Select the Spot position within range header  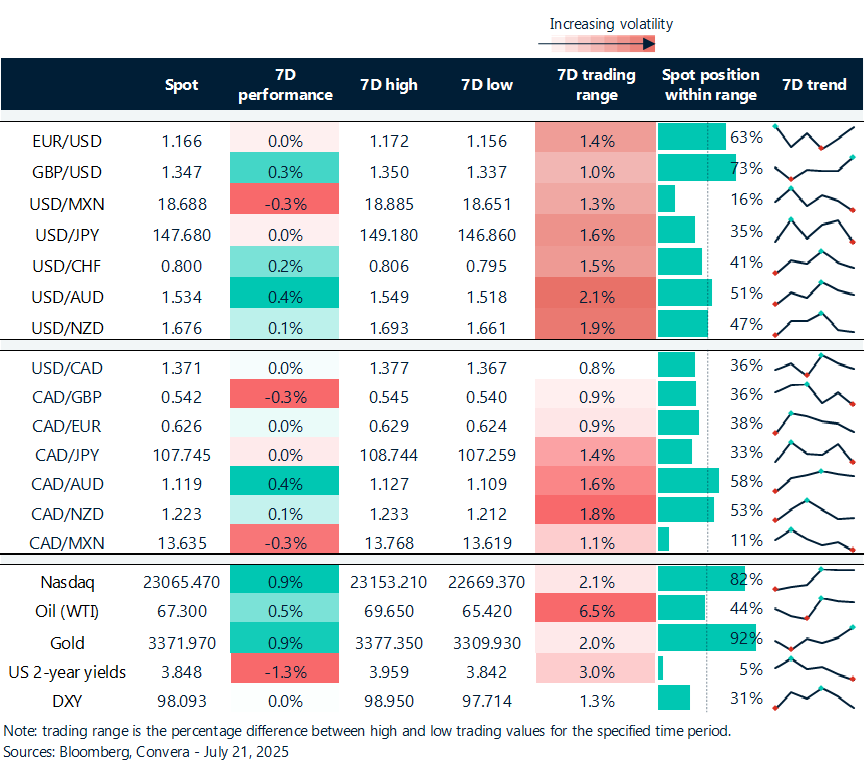(711, 84)
